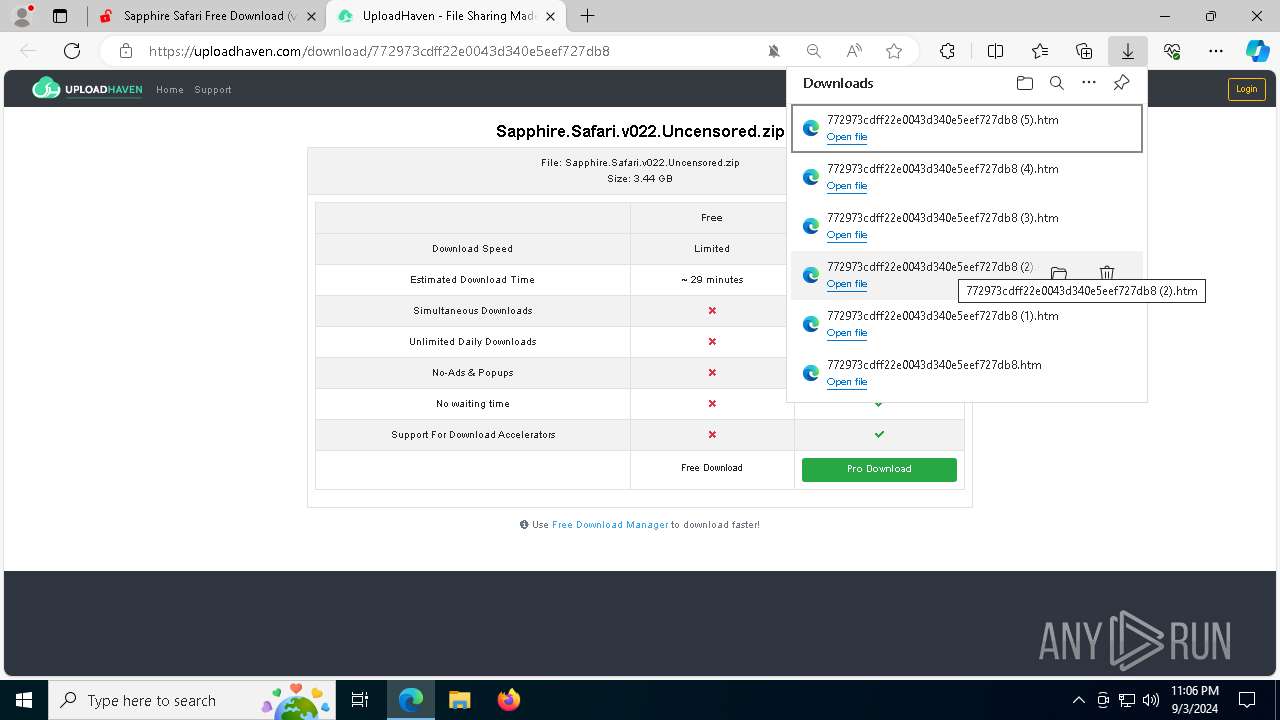Launch Firefox from the taskbar
Viewport: 1280px width, 720px height.
coord(509,700)
